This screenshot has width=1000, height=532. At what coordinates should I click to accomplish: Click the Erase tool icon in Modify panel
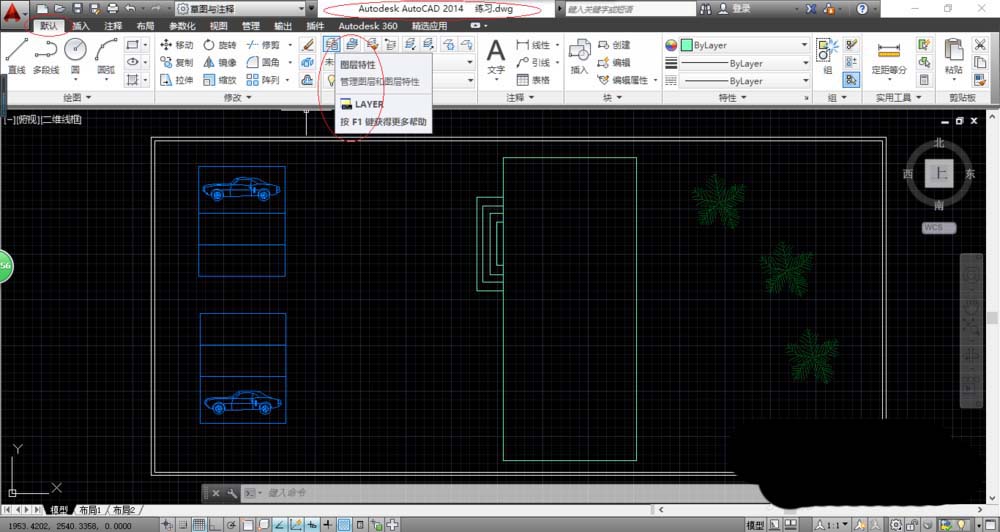coord(307,45)
